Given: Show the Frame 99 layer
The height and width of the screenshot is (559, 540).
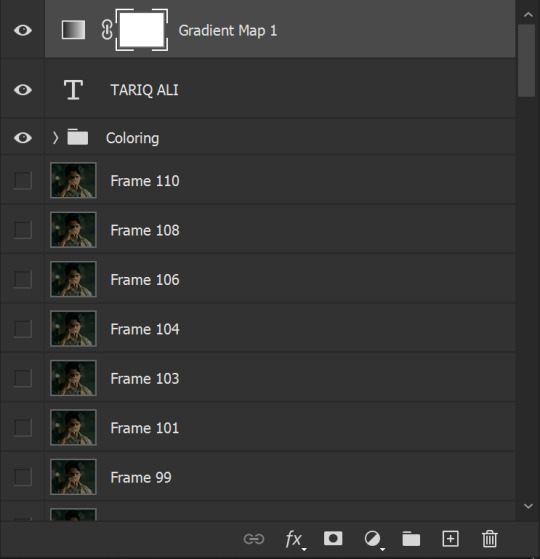Looking at the screenshot, I should tap(23, 477).
